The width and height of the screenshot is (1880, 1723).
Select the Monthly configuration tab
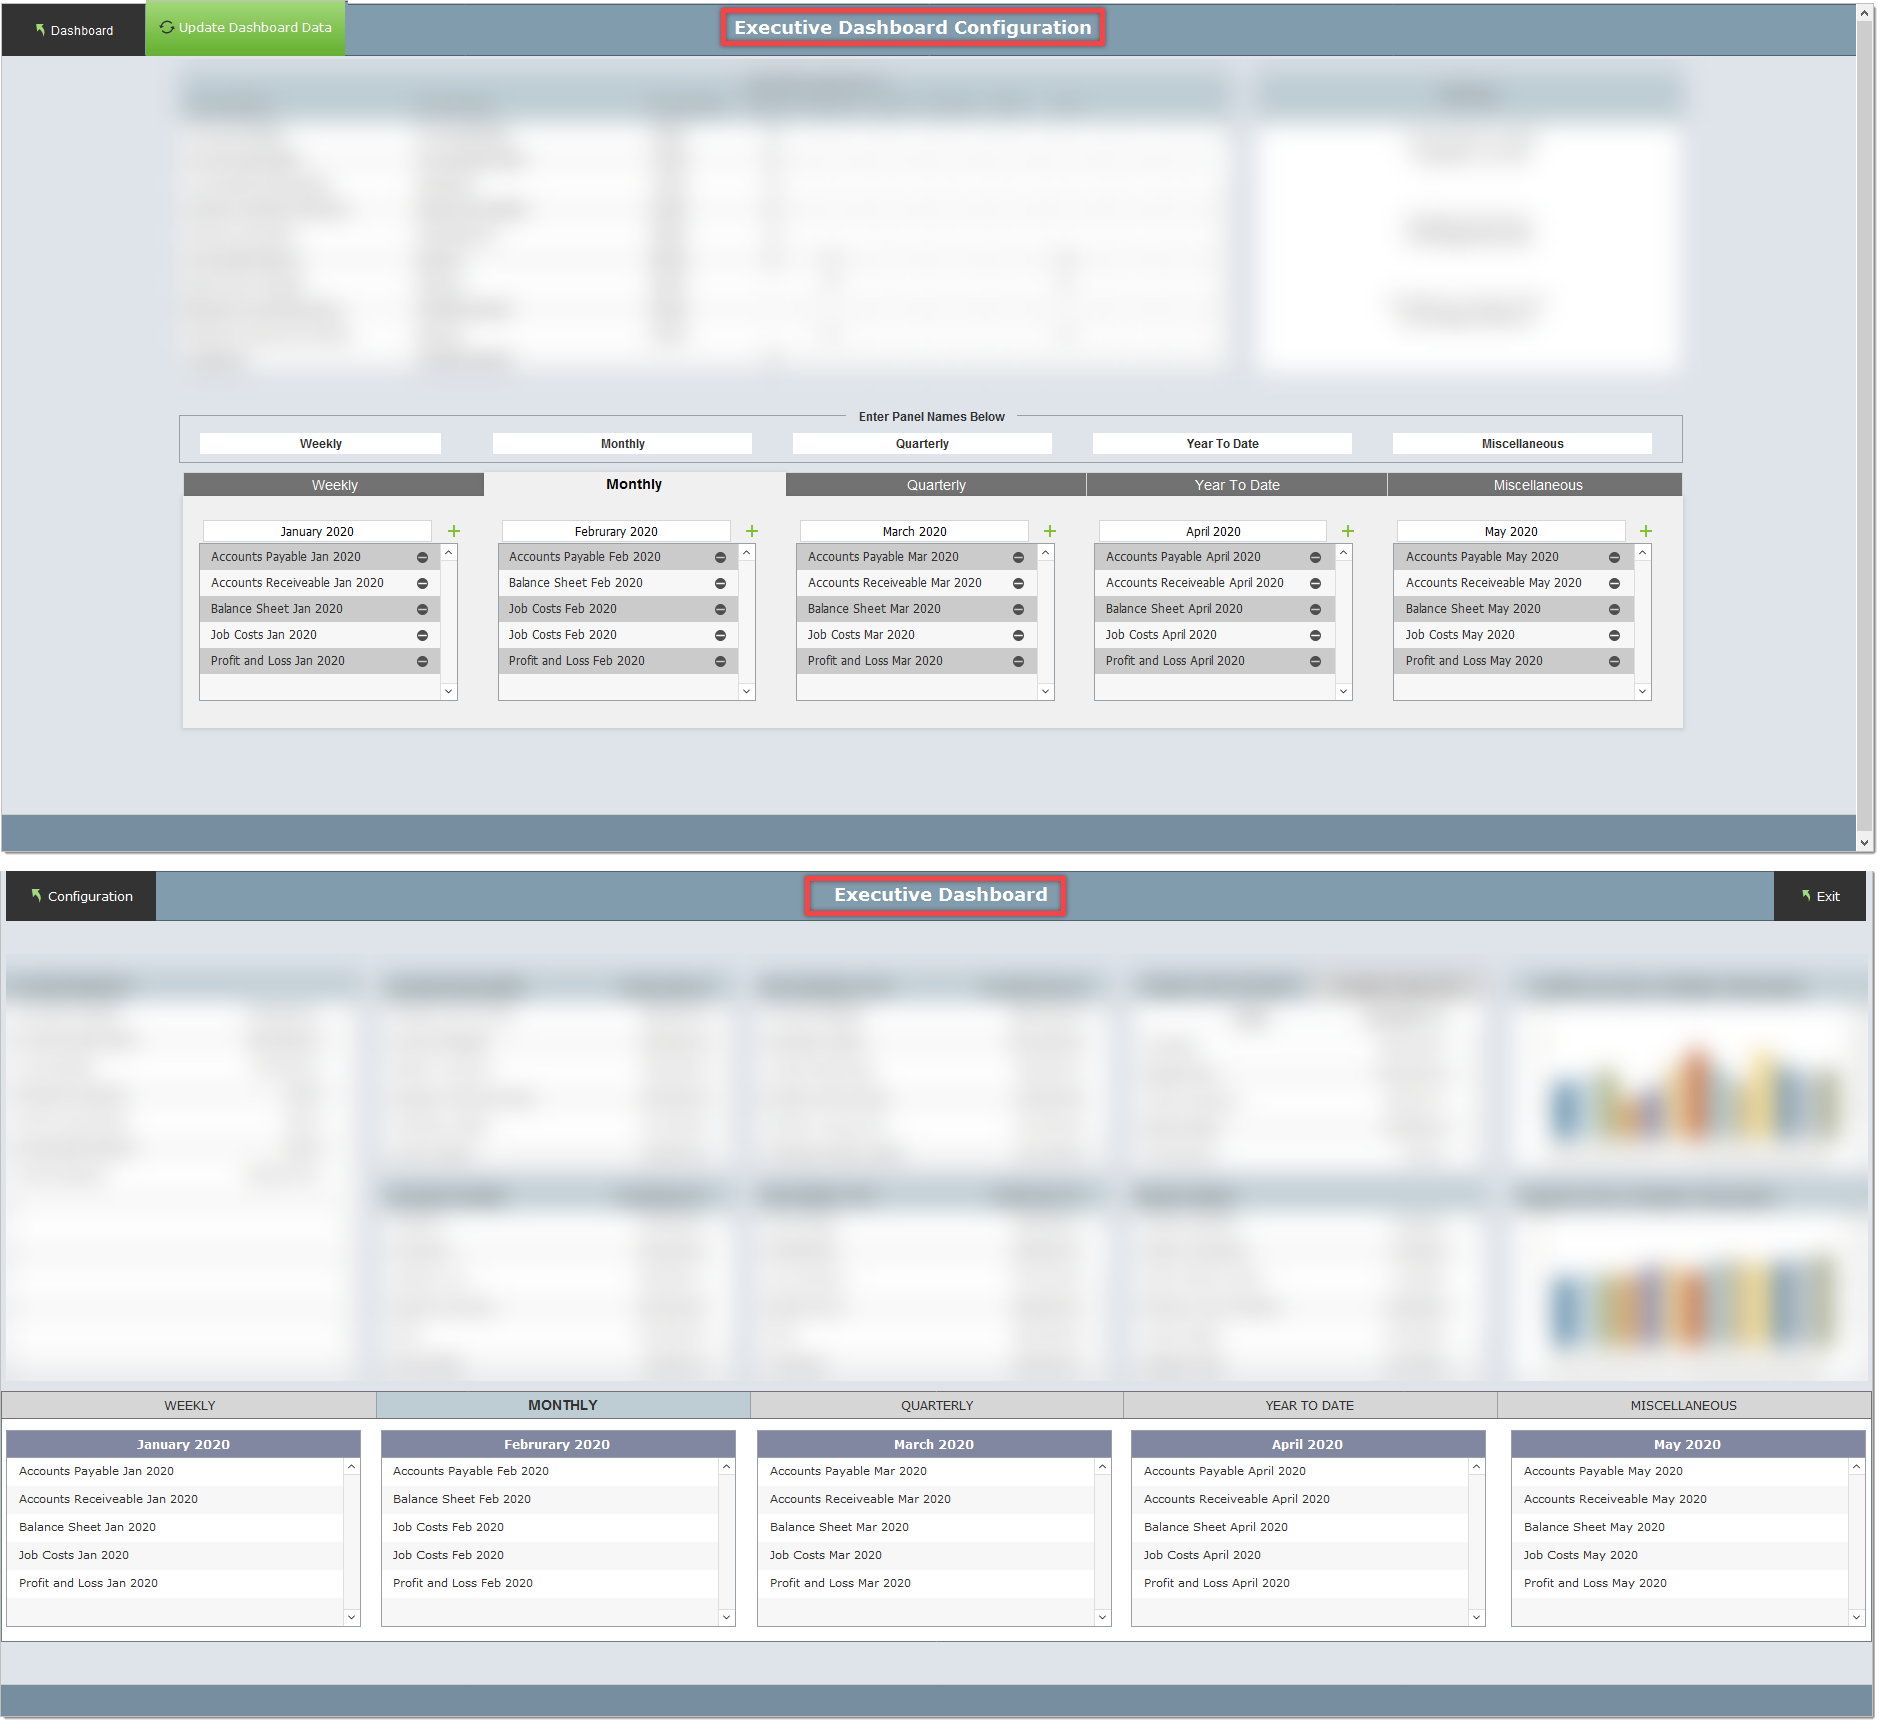[x=634, y=484]
